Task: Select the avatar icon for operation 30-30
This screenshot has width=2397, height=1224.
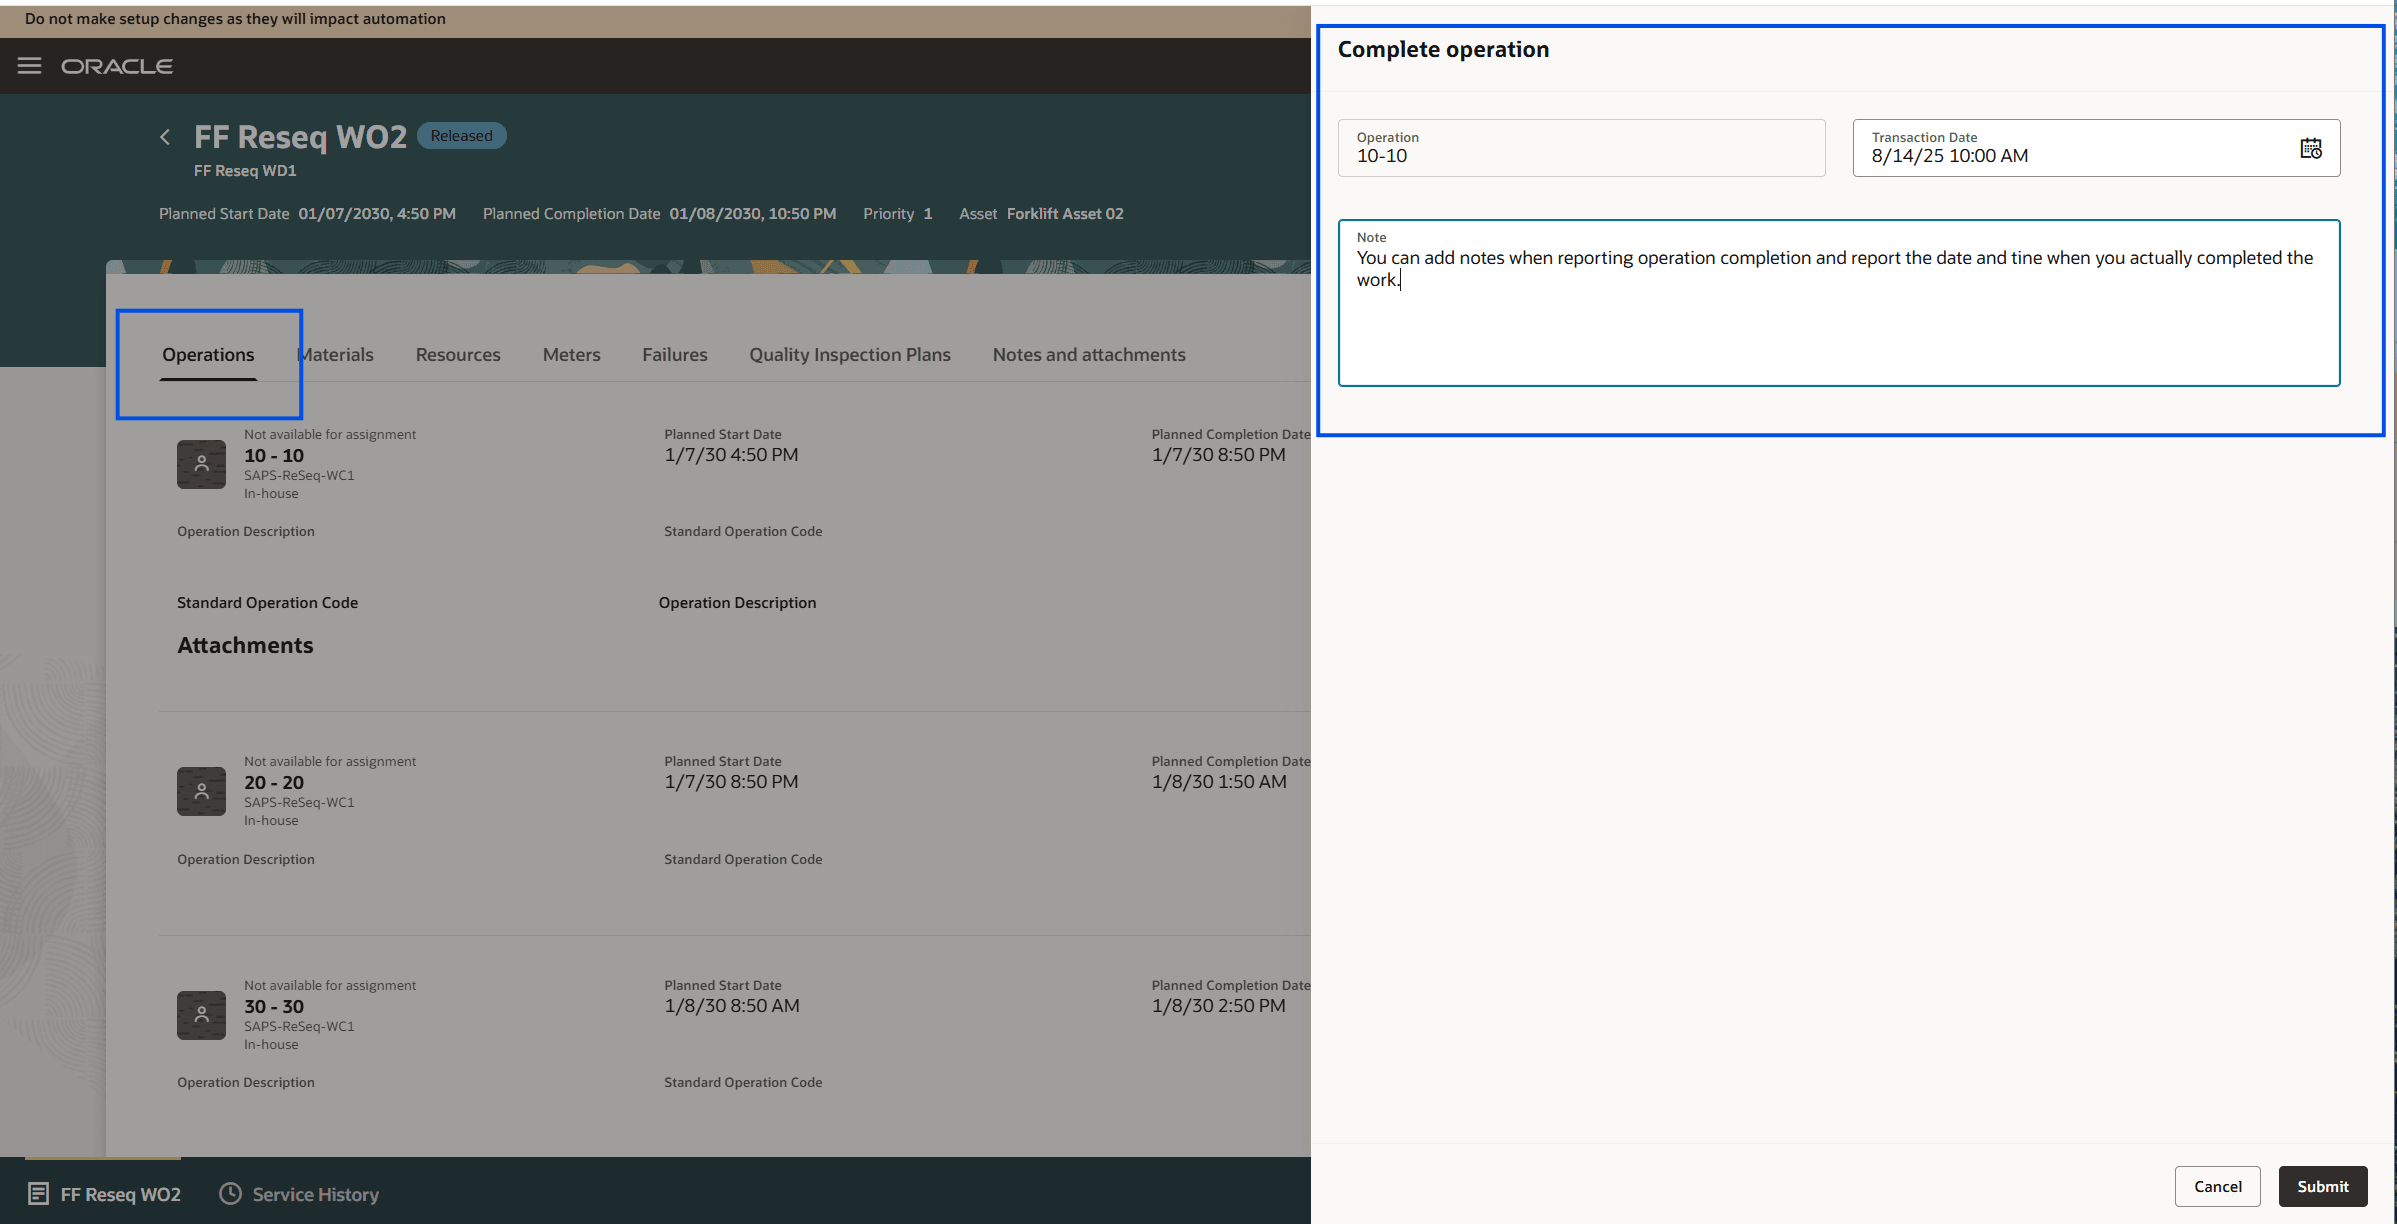Action: (201, 1015)
